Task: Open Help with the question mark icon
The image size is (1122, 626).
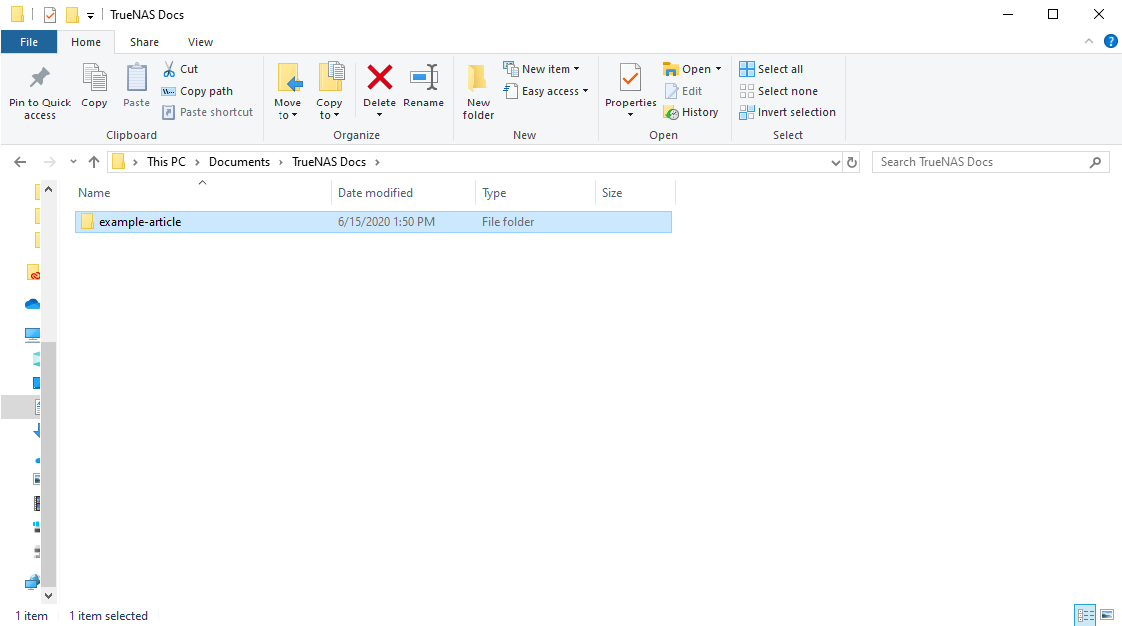Action: point(1111,41)
